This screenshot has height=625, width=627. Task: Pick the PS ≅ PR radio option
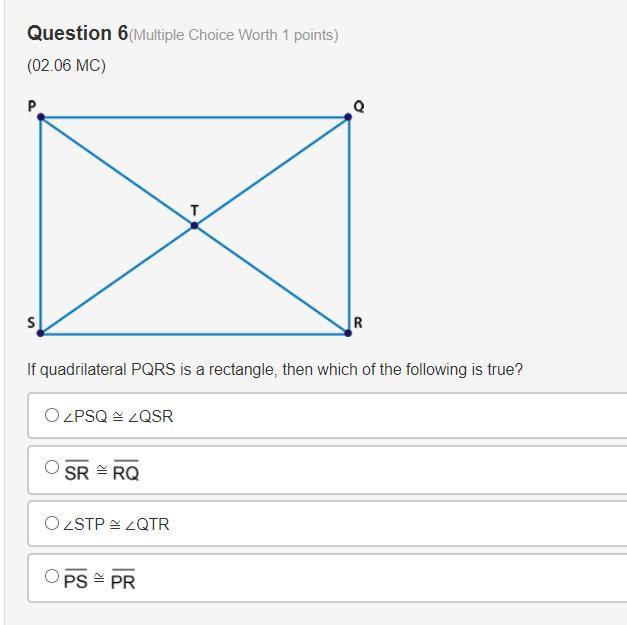(52, 575)
